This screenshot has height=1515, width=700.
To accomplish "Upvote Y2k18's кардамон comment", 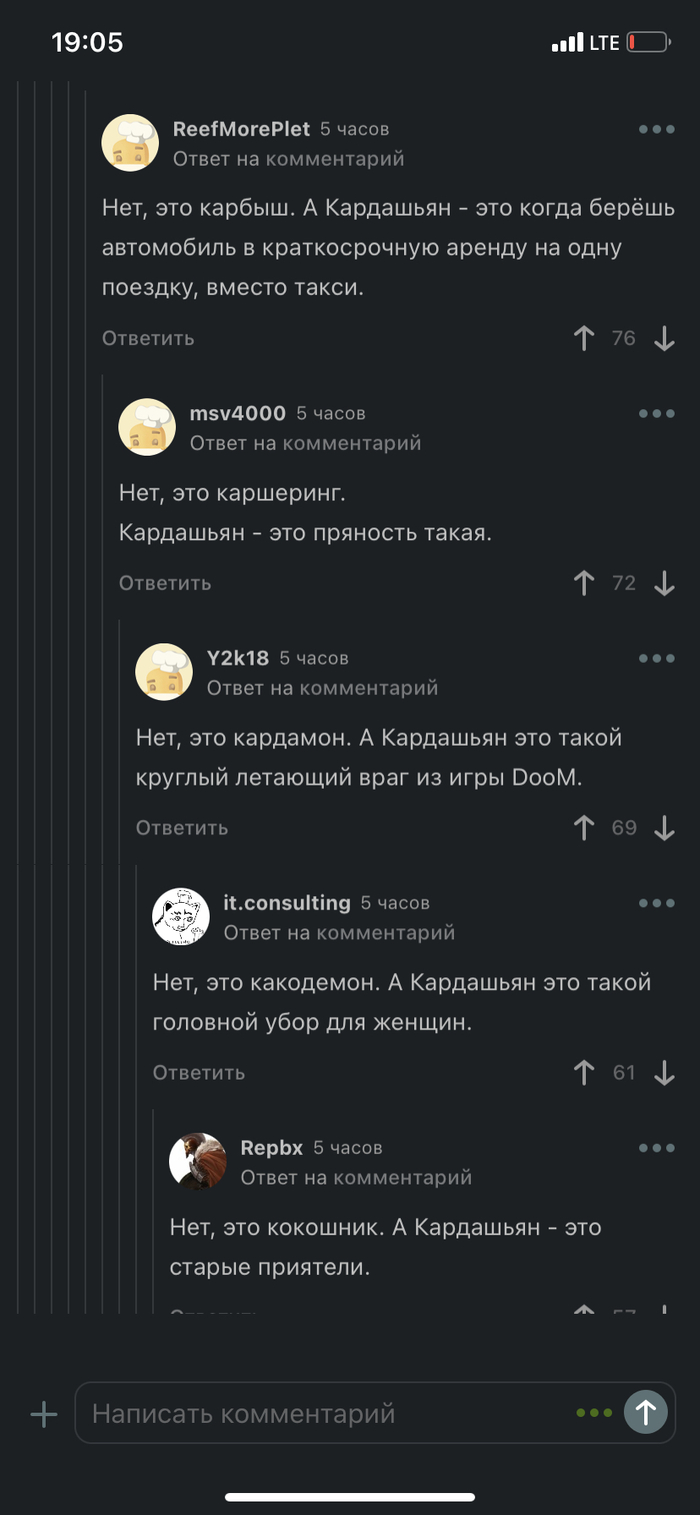I will pos(584,828).
